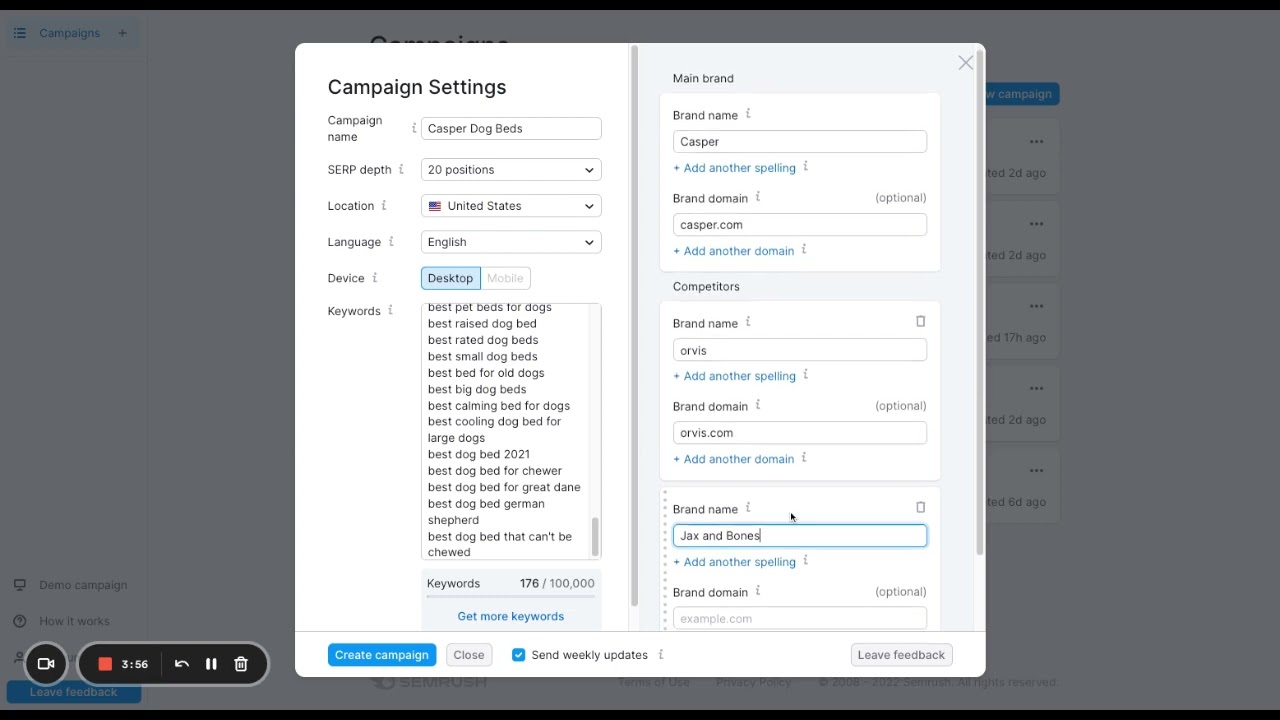The image size is (1280, 720).
Task: Switch device to Mobile
Action: tap(505, 278)
